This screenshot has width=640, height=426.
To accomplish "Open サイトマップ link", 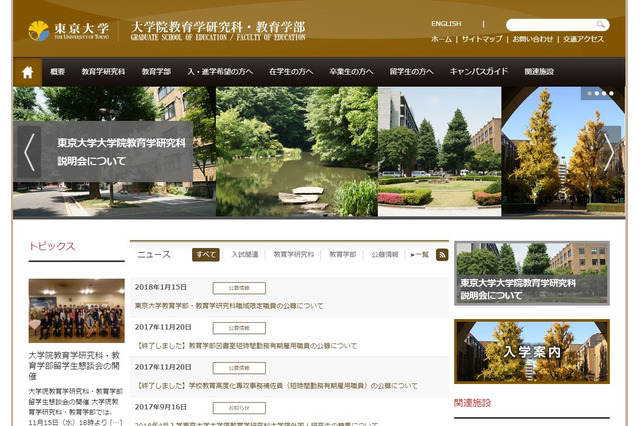I will (x=482, y=39).
